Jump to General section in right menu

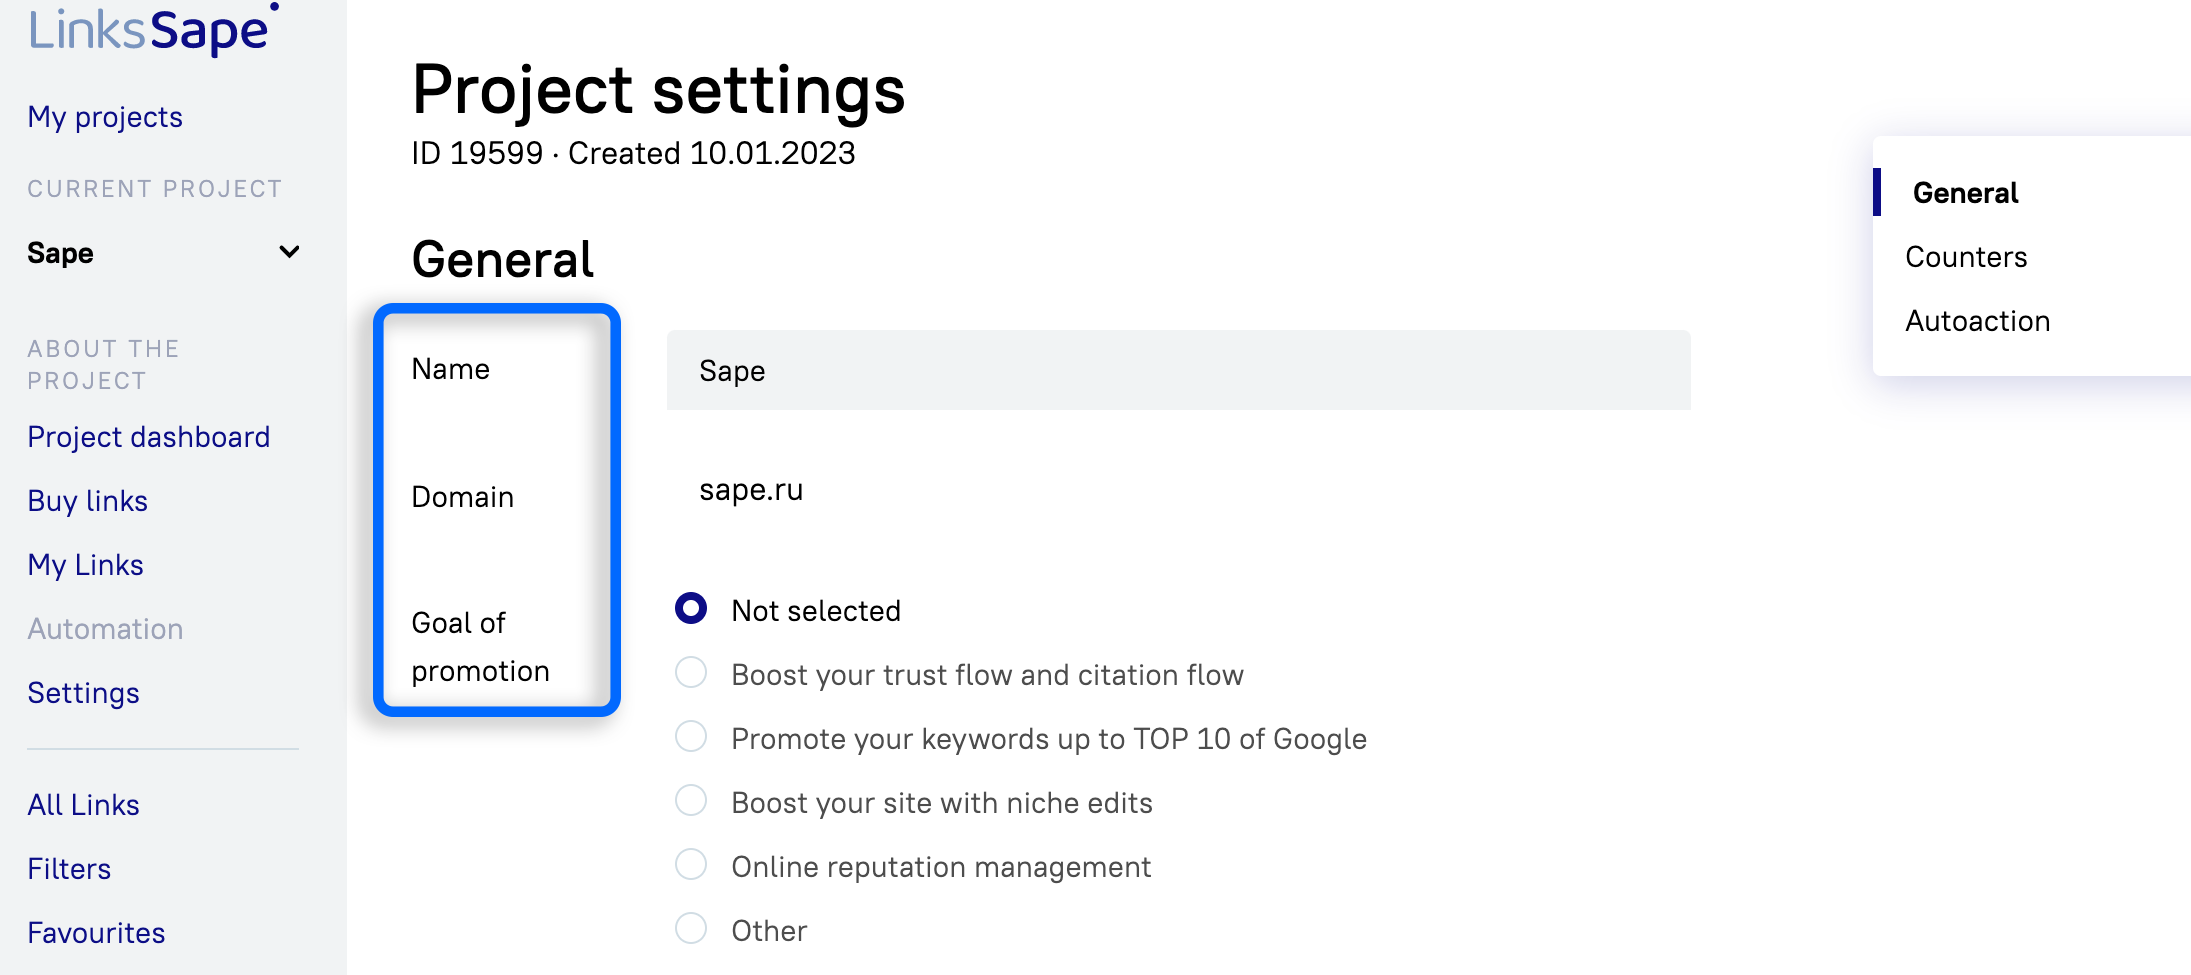coord(1965,193)
